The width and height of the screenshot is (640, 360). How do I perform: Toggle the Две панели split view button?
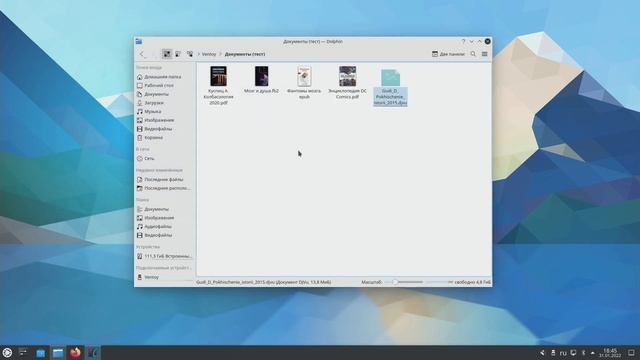pos(448,54)
